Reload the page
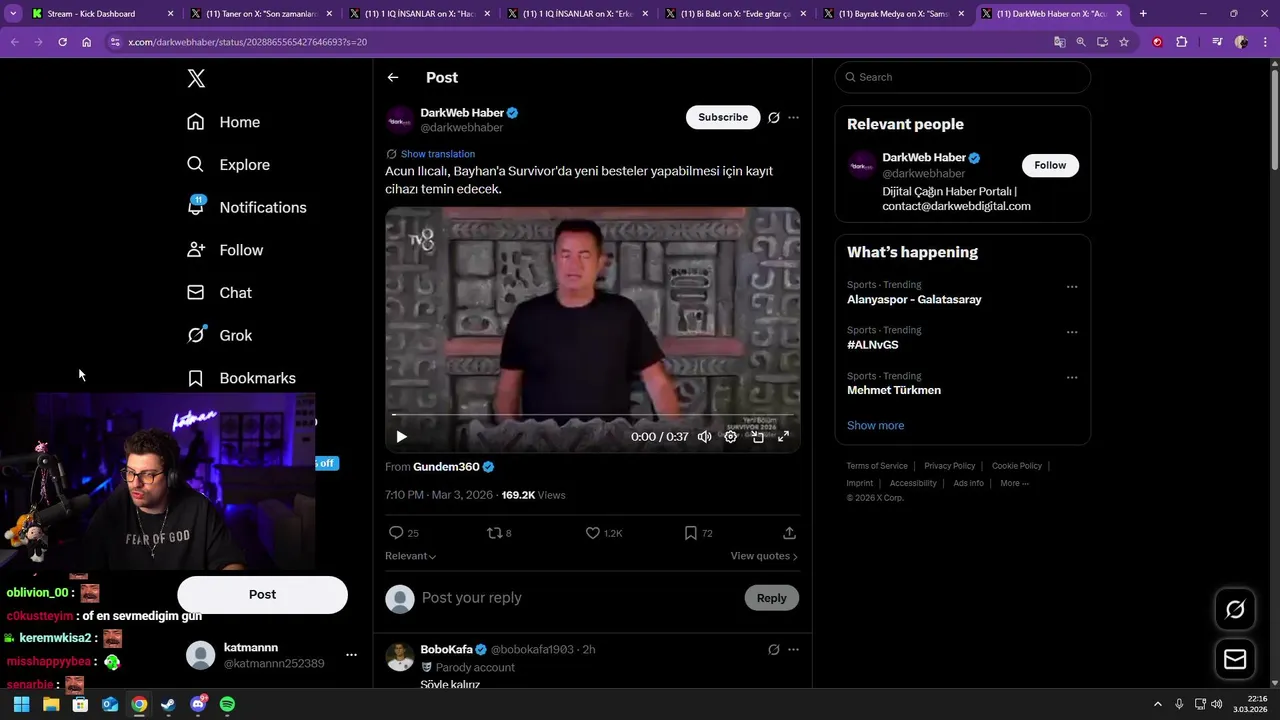 tap(62, 42)
